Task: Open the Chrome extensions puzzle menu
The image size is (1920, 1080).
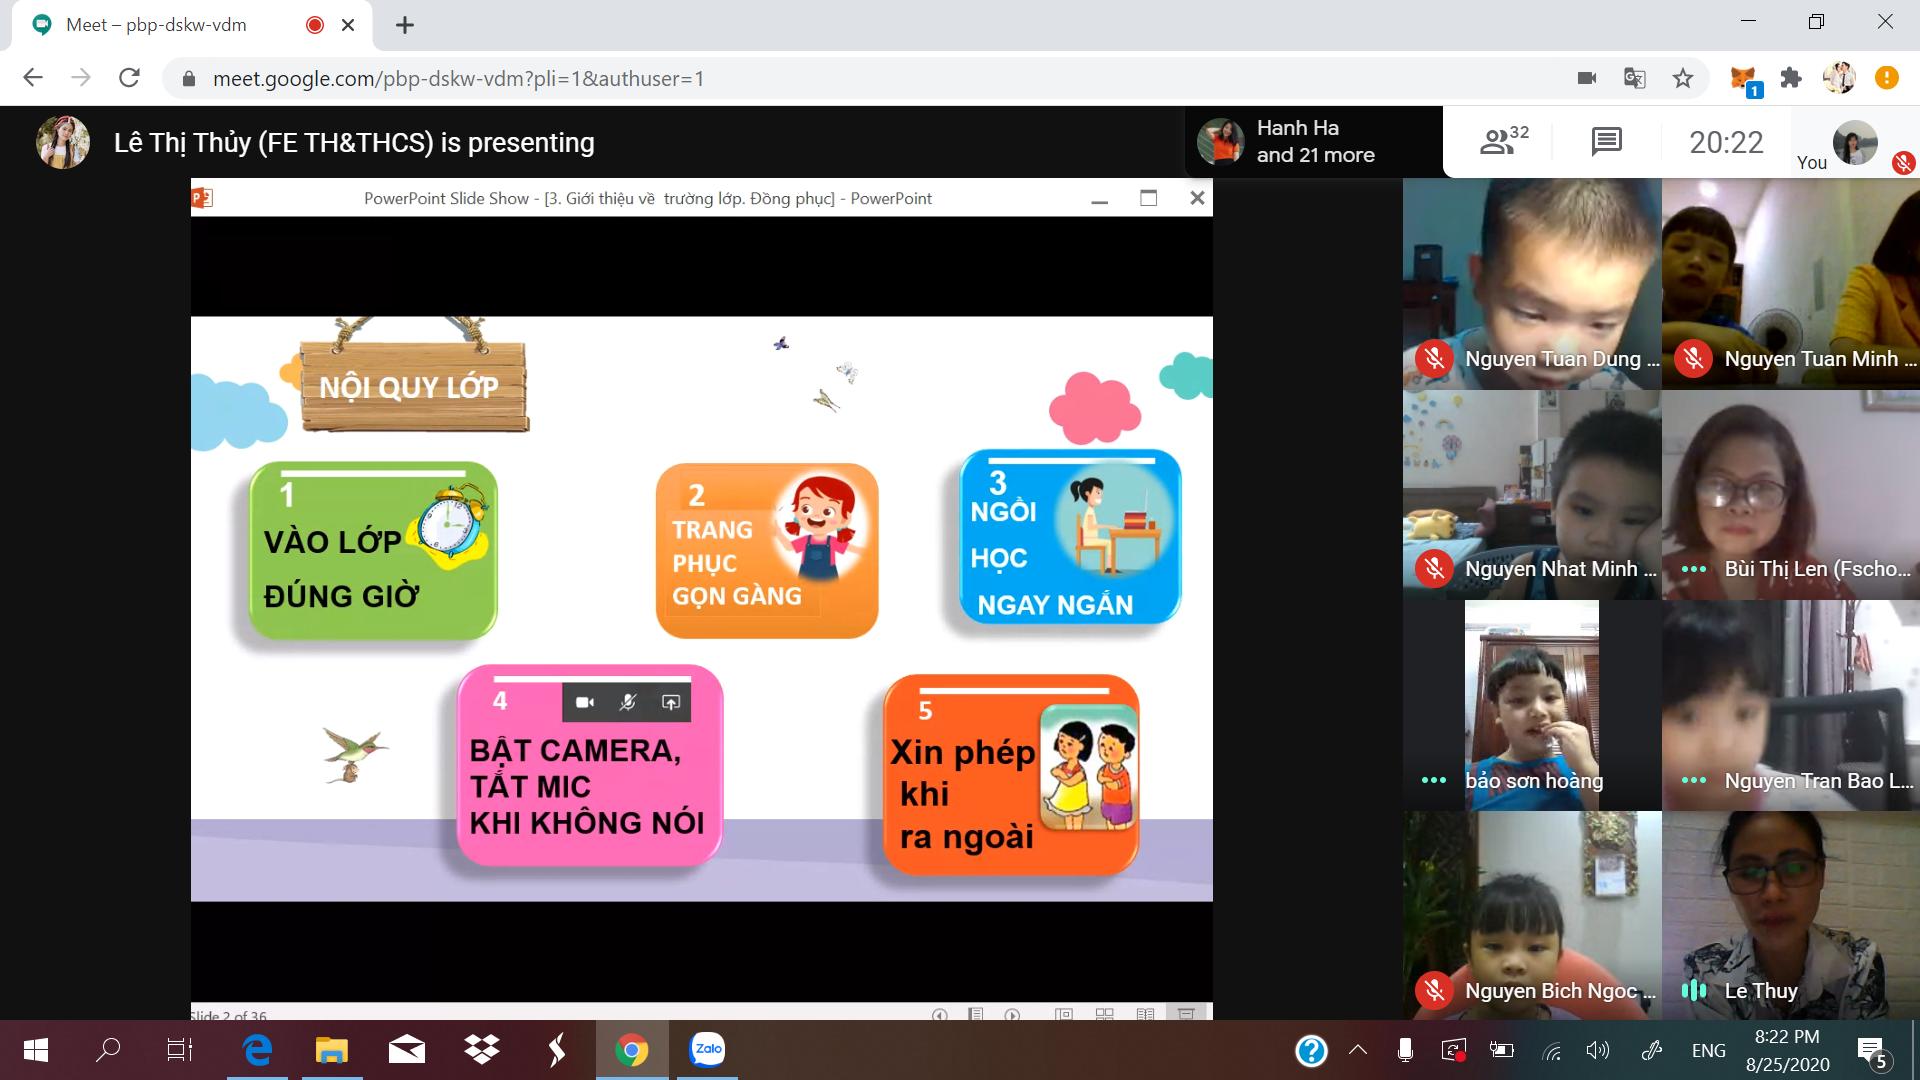Action: 1791,78
